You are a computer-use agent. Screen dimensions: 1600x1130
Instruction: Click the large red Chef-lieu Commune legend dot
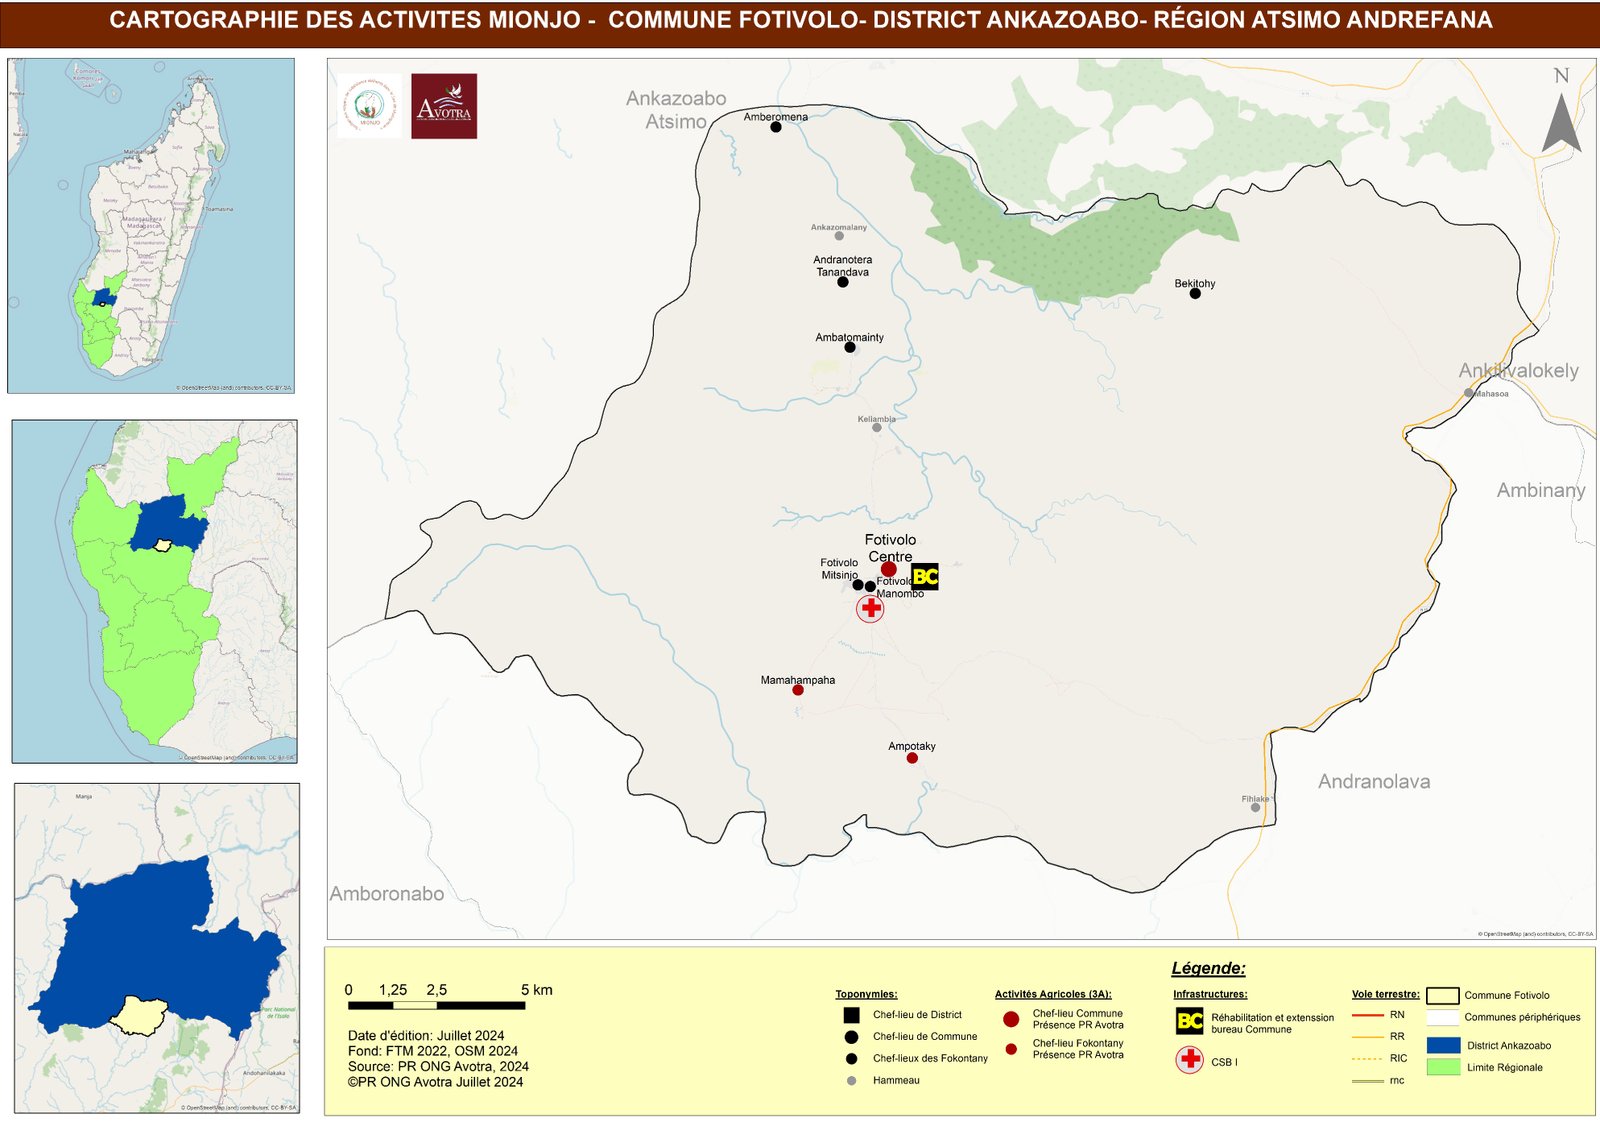1011,1019
